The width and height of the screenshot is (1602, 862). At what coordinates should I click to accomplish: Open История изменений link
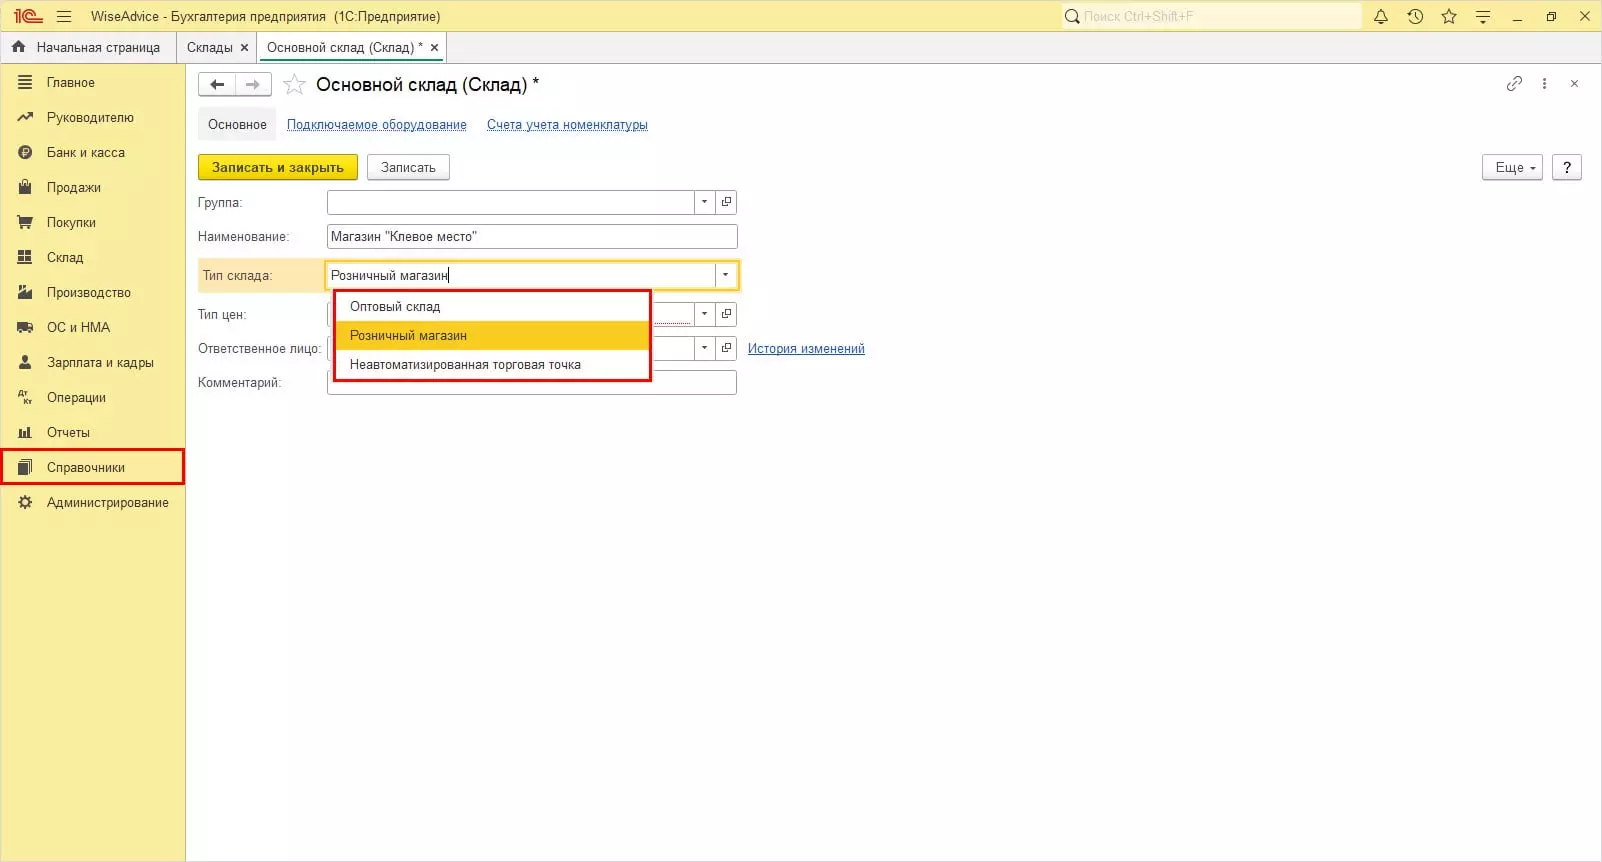point(806,349)
